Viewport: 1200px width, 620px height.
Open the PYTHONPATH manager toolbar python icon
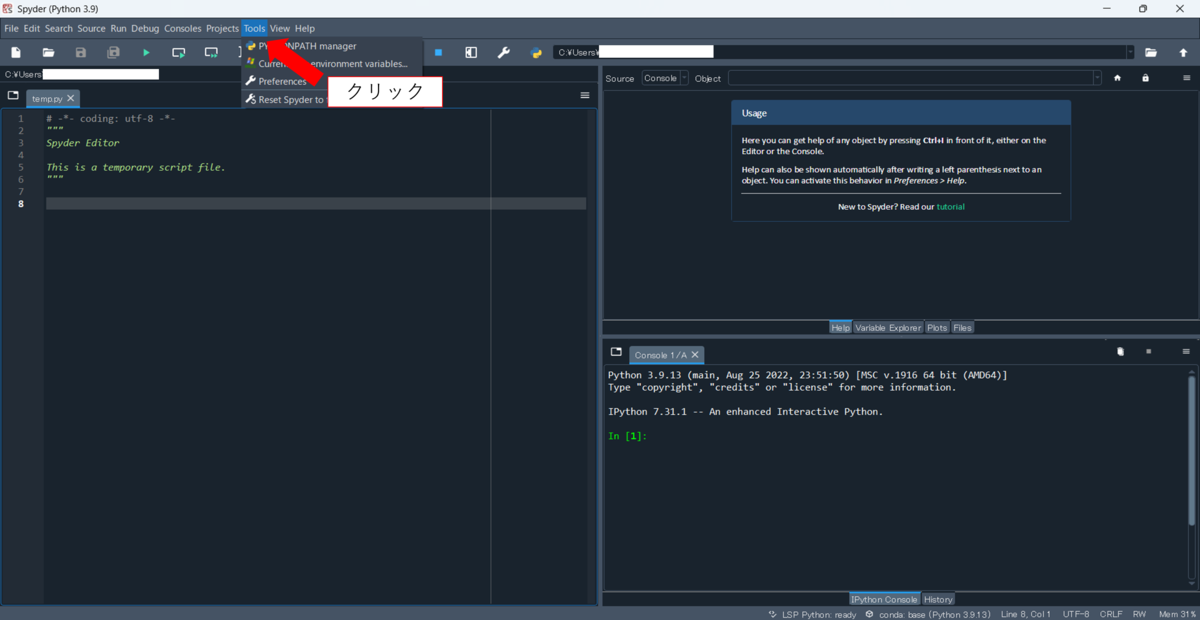point(536,52)
